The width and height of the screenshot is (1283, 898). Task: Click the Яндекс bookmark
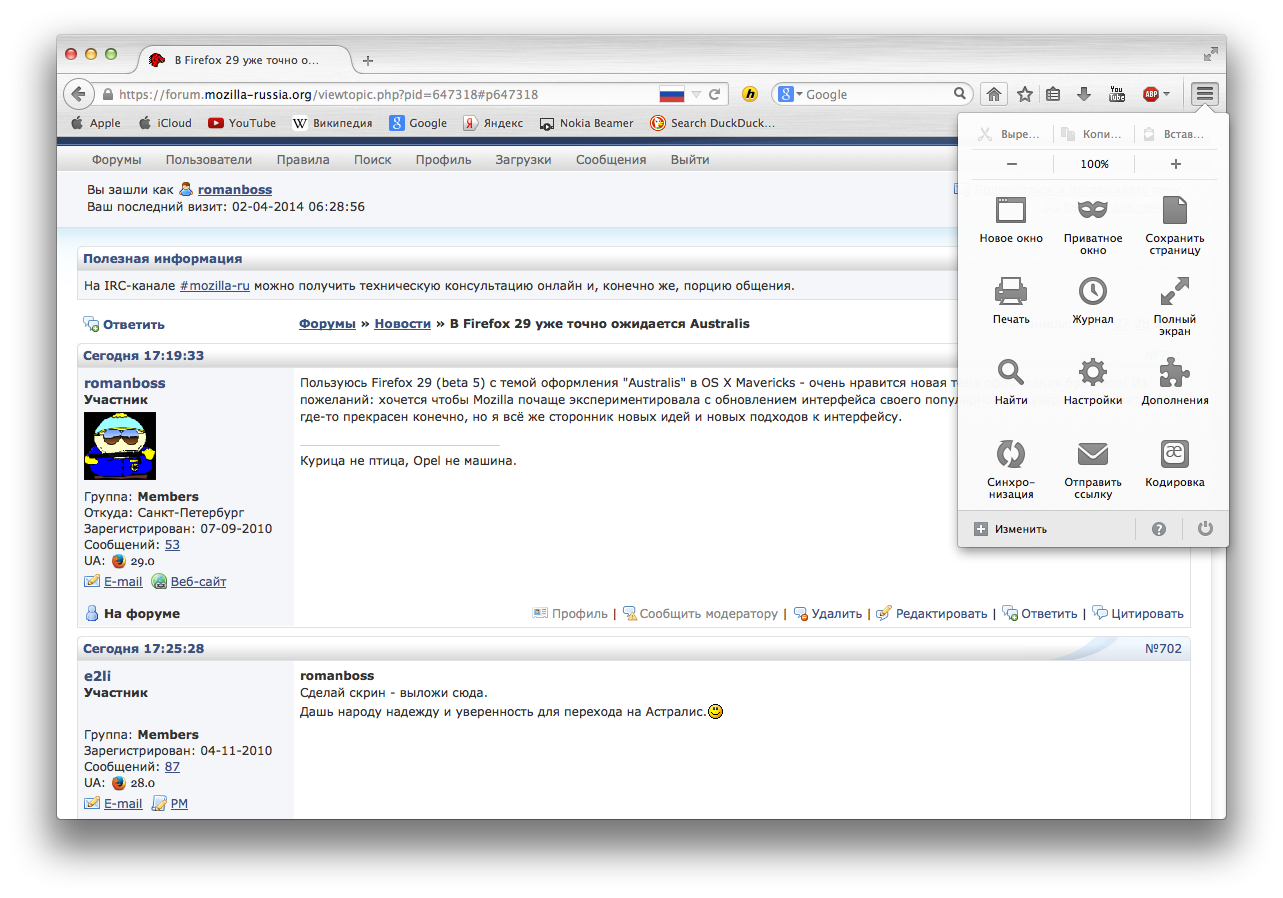click(x=493, y=123)
